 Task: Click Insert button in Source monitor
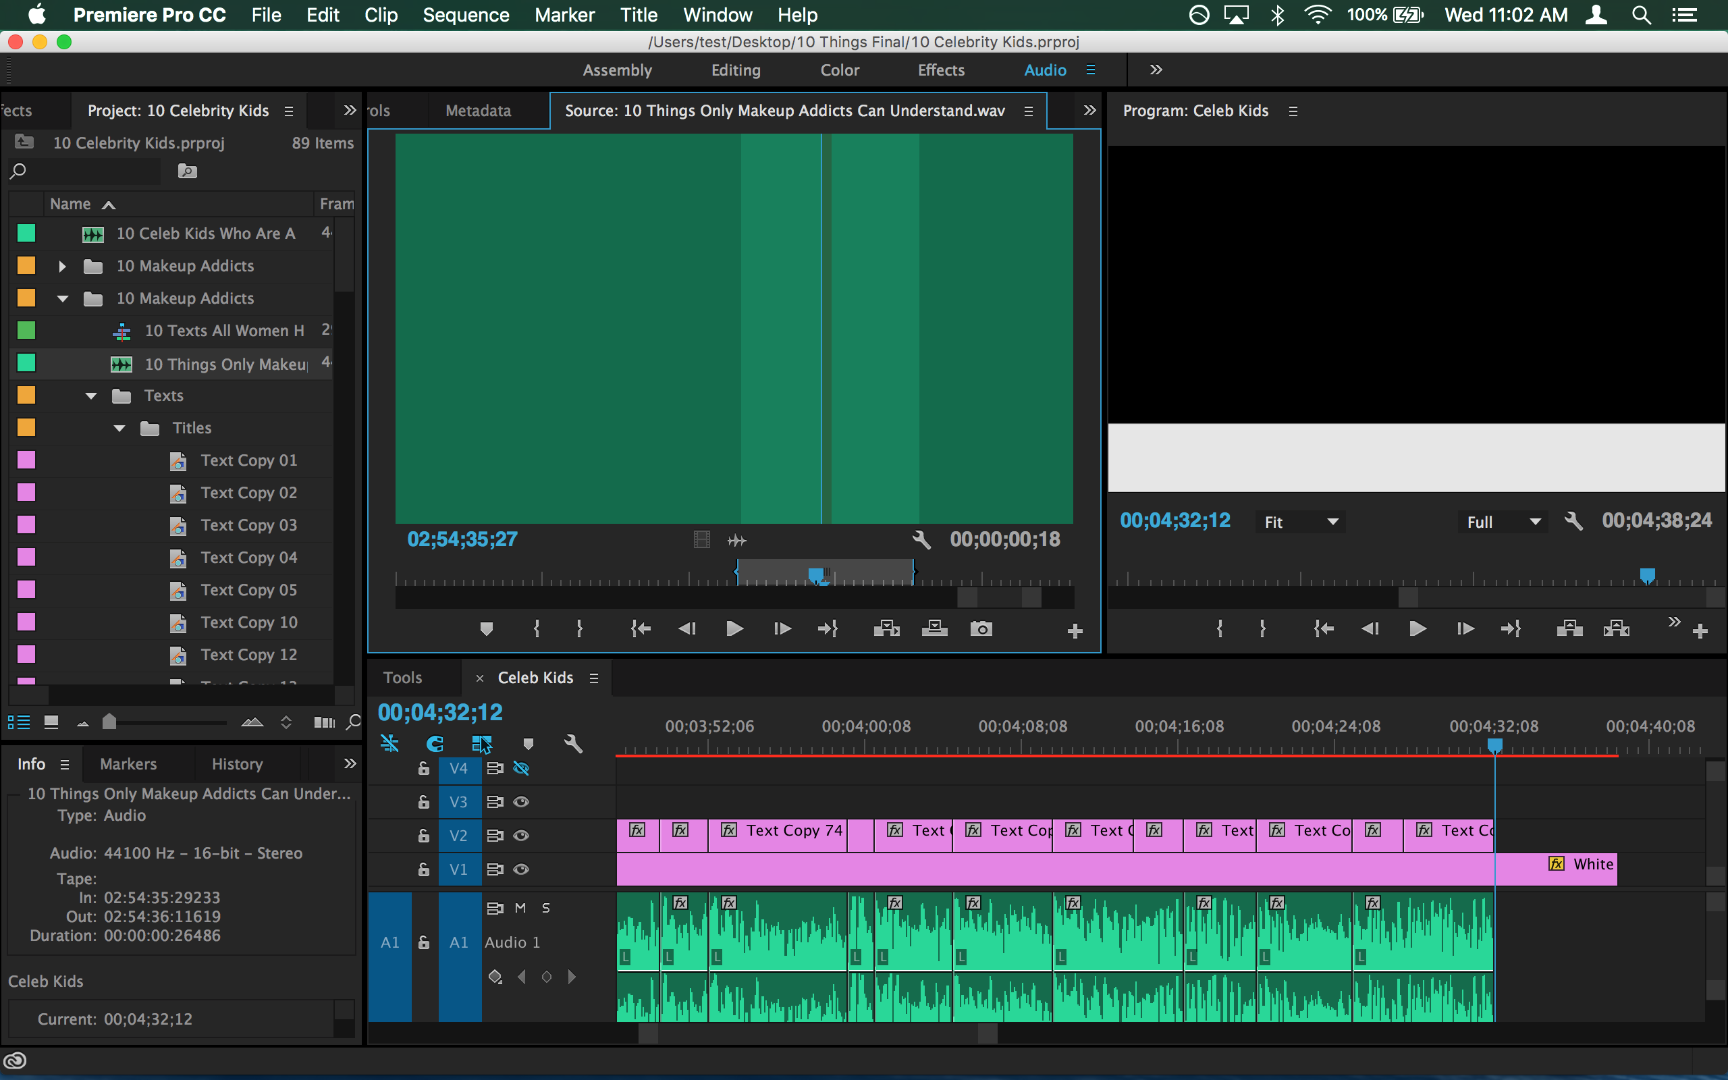[x=887, y=629]
